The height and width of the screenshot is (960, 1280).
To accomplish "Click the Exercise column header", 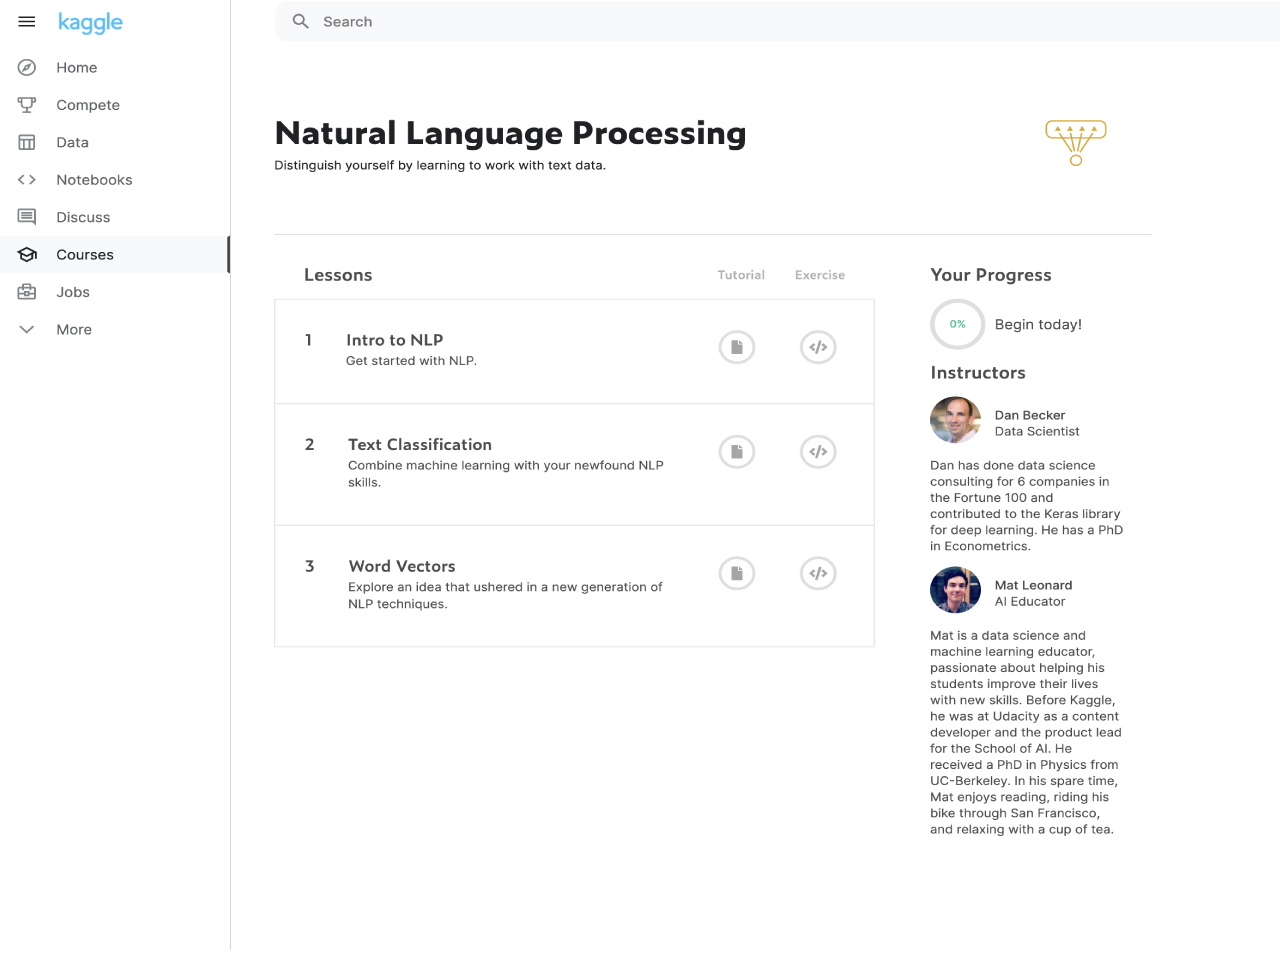I will 820,275.
